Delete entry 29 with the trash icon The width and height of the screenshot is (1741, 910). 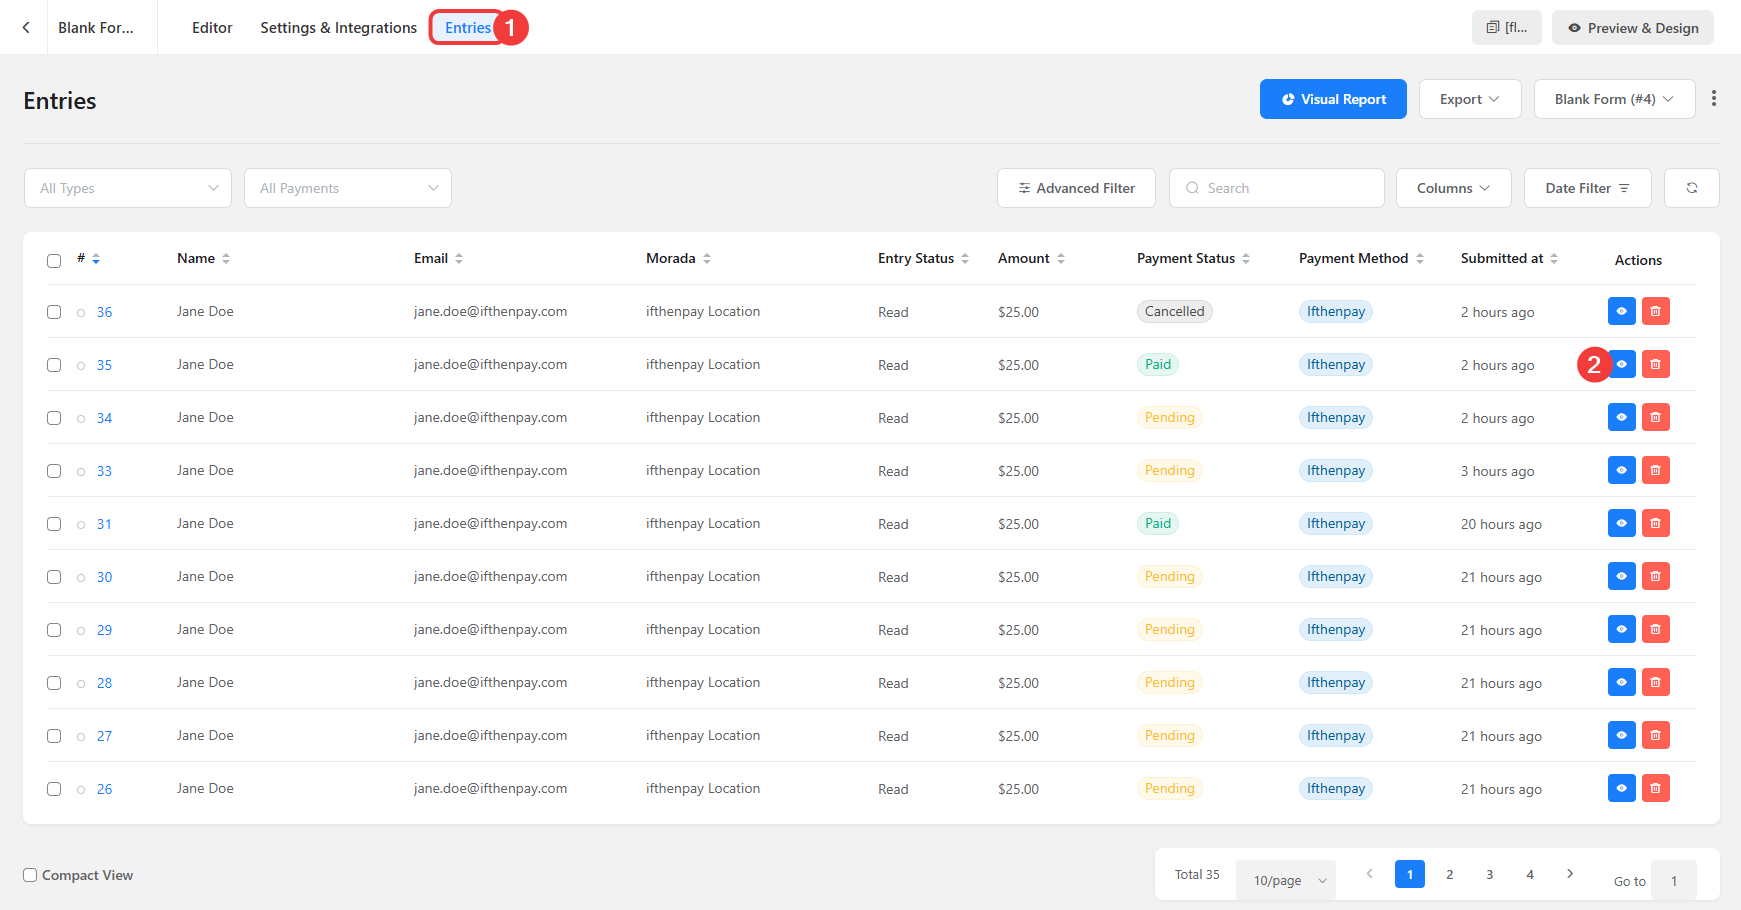[x=1655, y=629]
